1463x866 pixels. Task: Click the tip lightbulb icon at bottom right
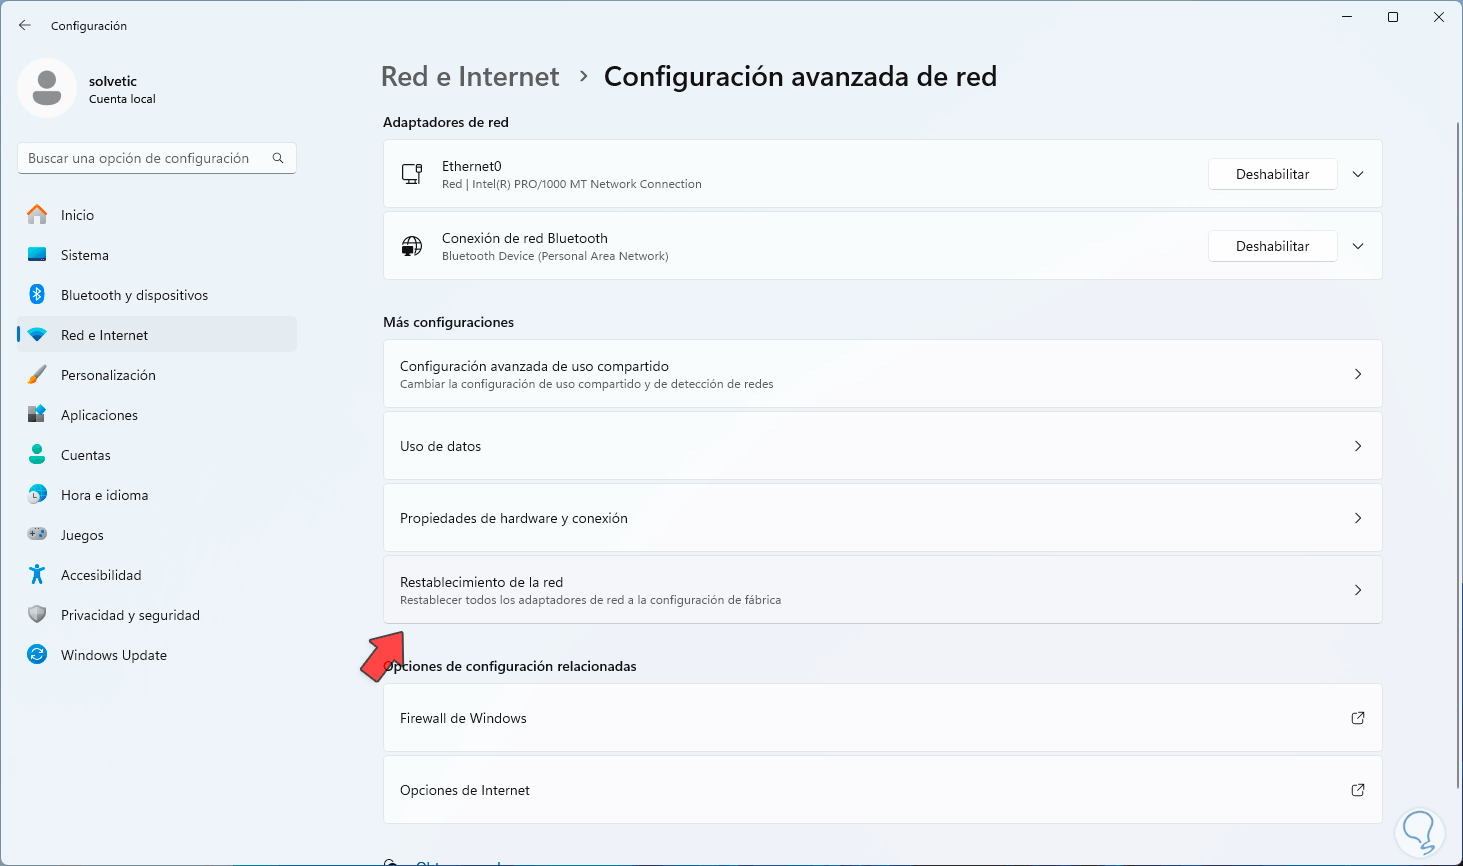1418,831
